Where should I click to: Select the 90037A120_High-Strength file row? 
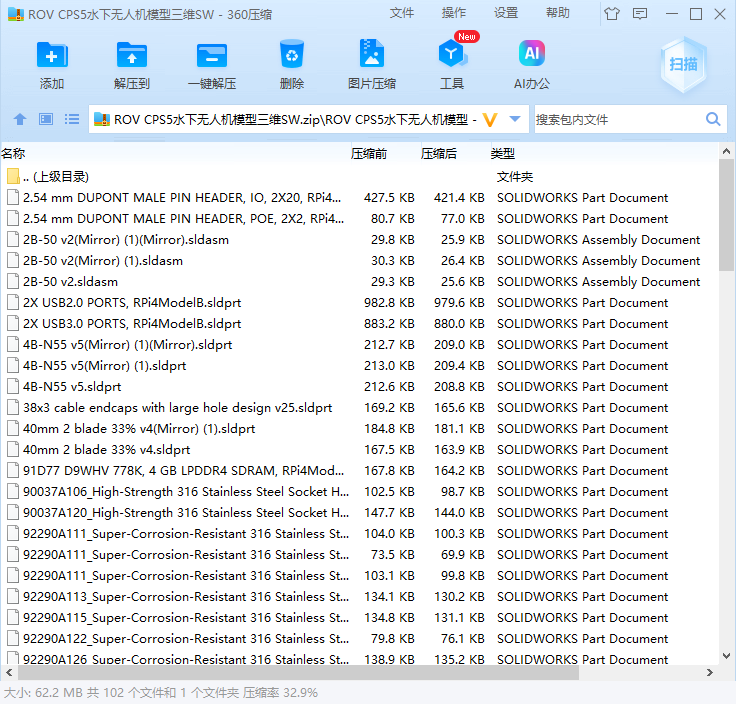(x=359, y=513)
